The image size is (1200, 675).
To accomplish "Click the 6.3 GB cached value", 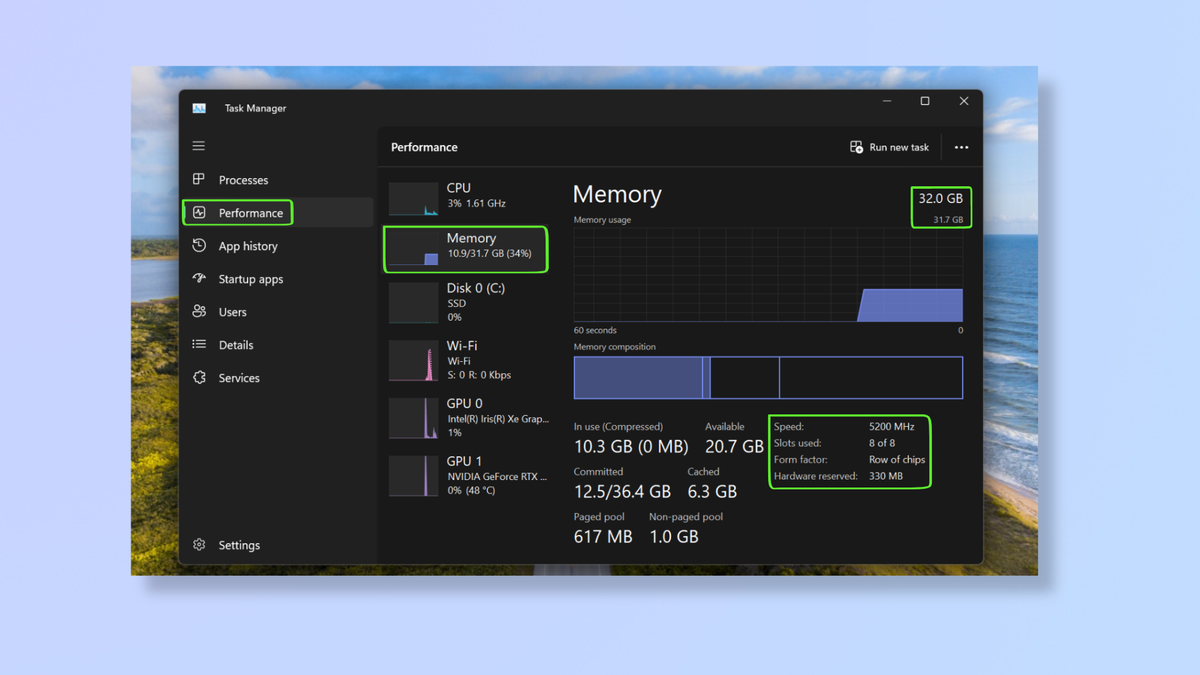I will click(x=712, y=492).
